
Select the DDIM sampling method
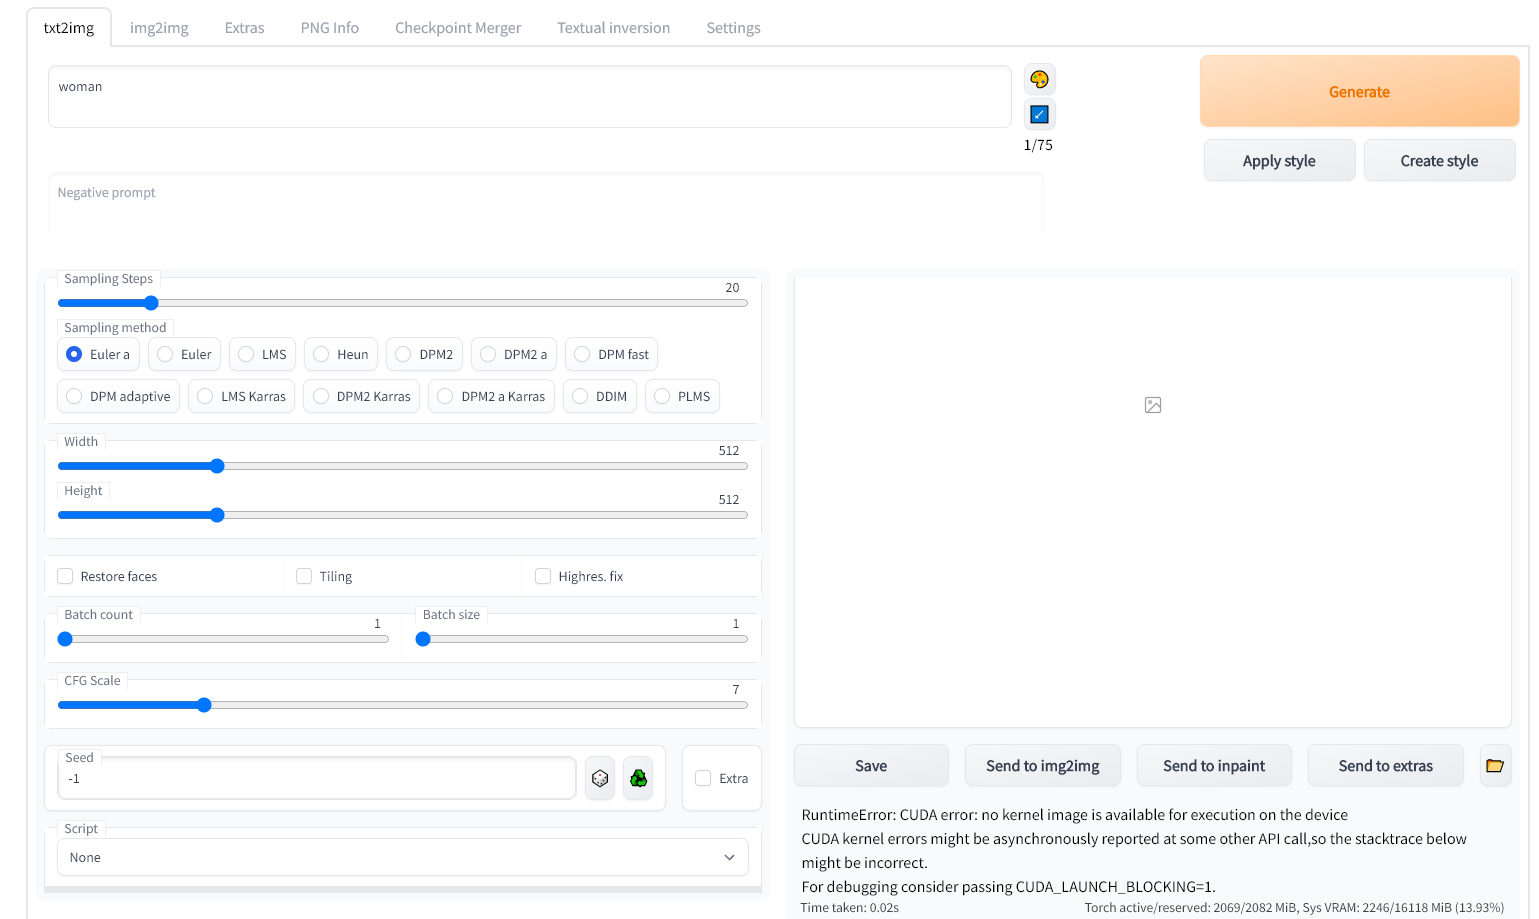coord(600,396)
